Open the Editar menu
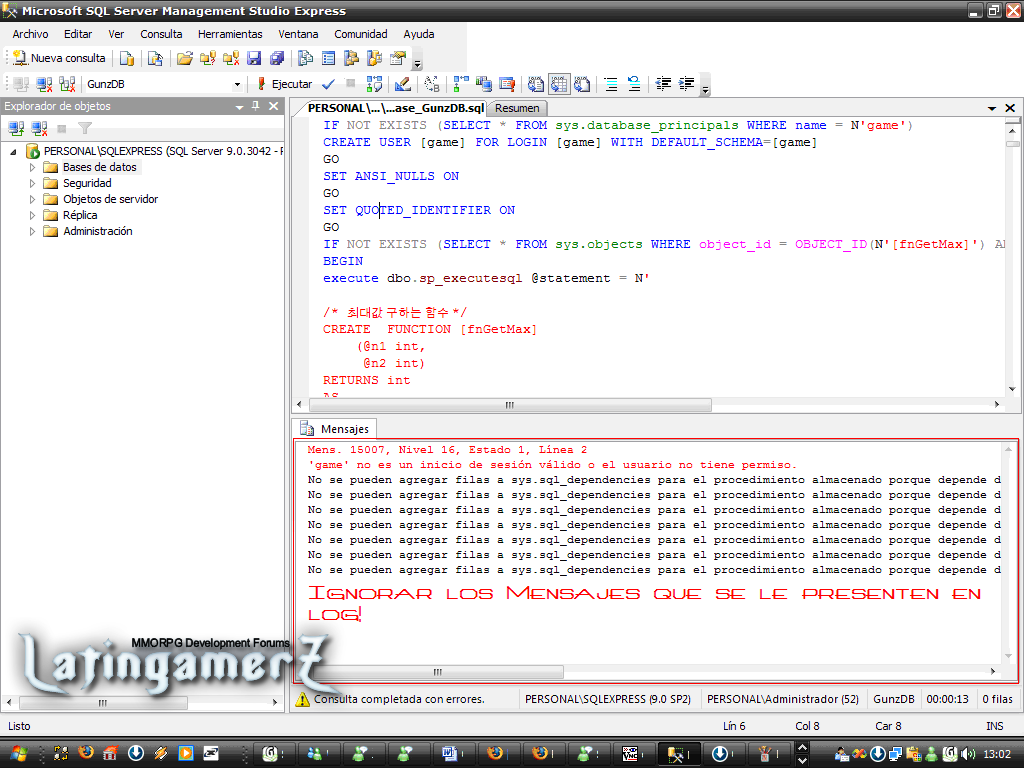This screenshot has height=768, width=1024. pyautogui.click(x=78, y=34)
